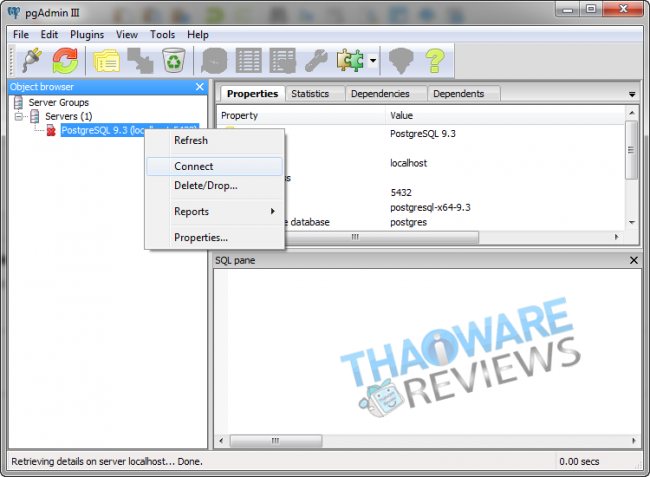Collapse the Servers (1) tree node

point(19,116)
